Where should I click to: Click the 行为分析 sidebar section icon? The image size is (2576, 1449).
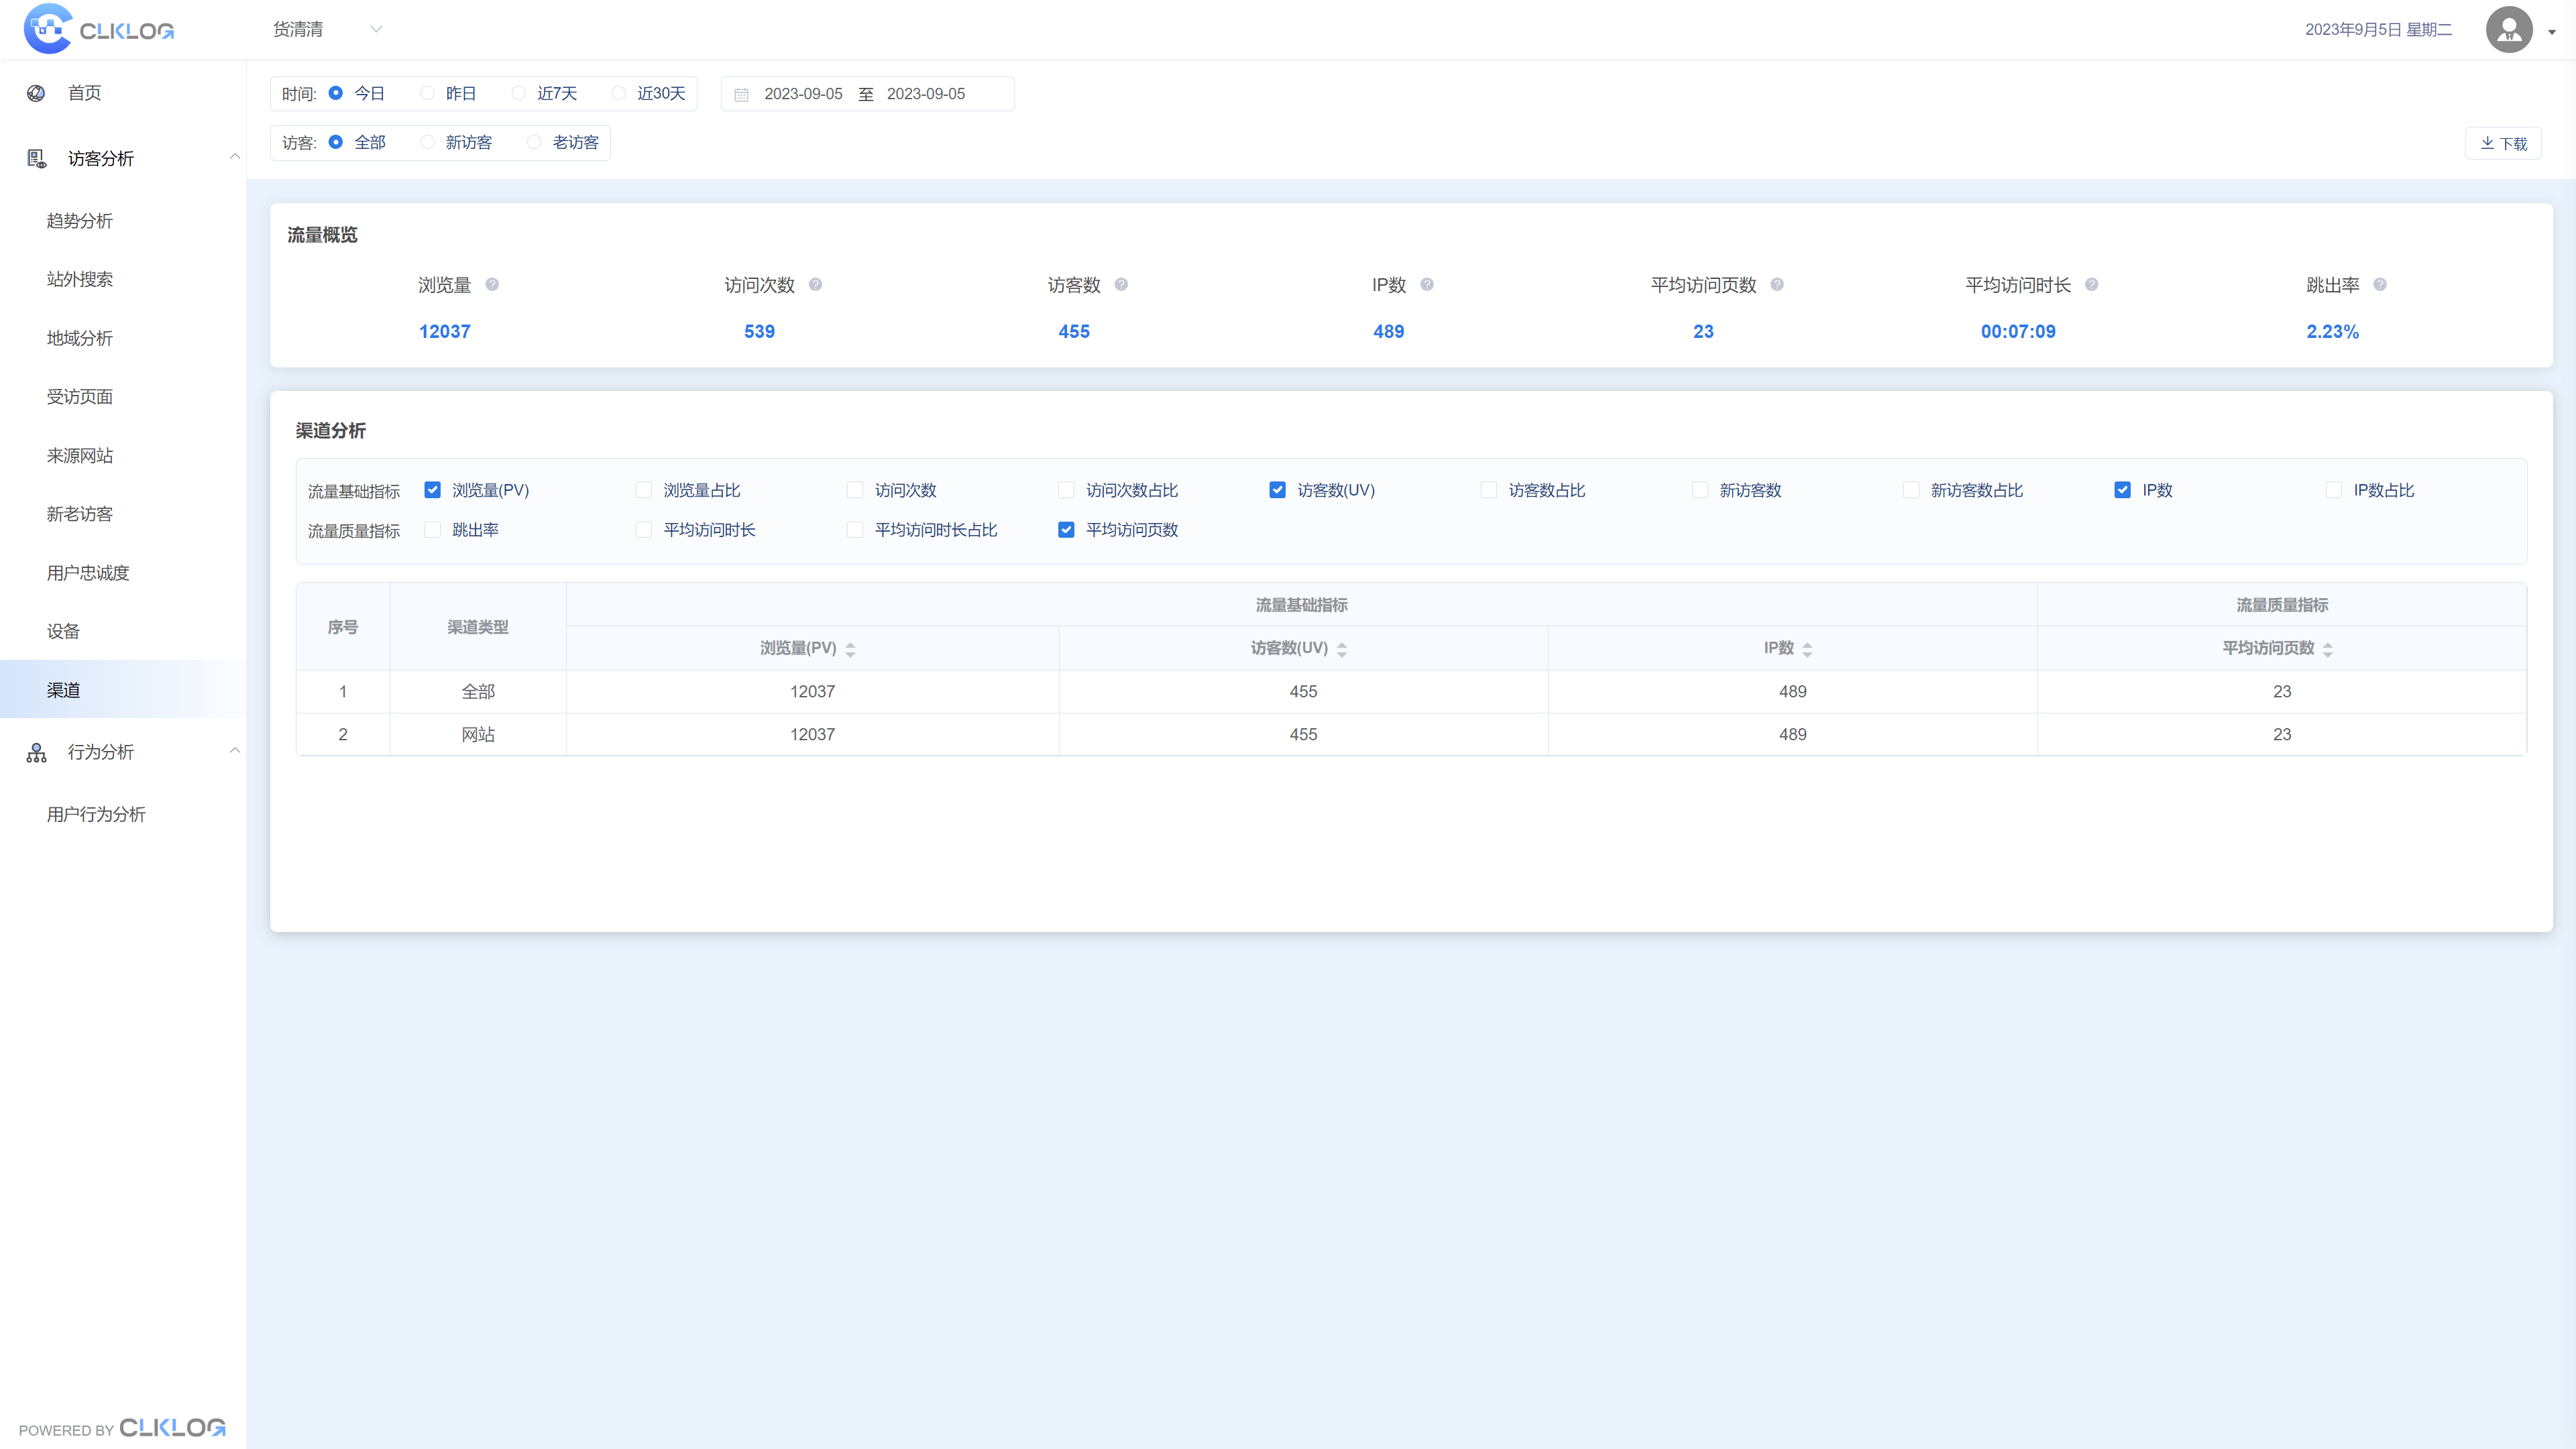coord(36,752)
